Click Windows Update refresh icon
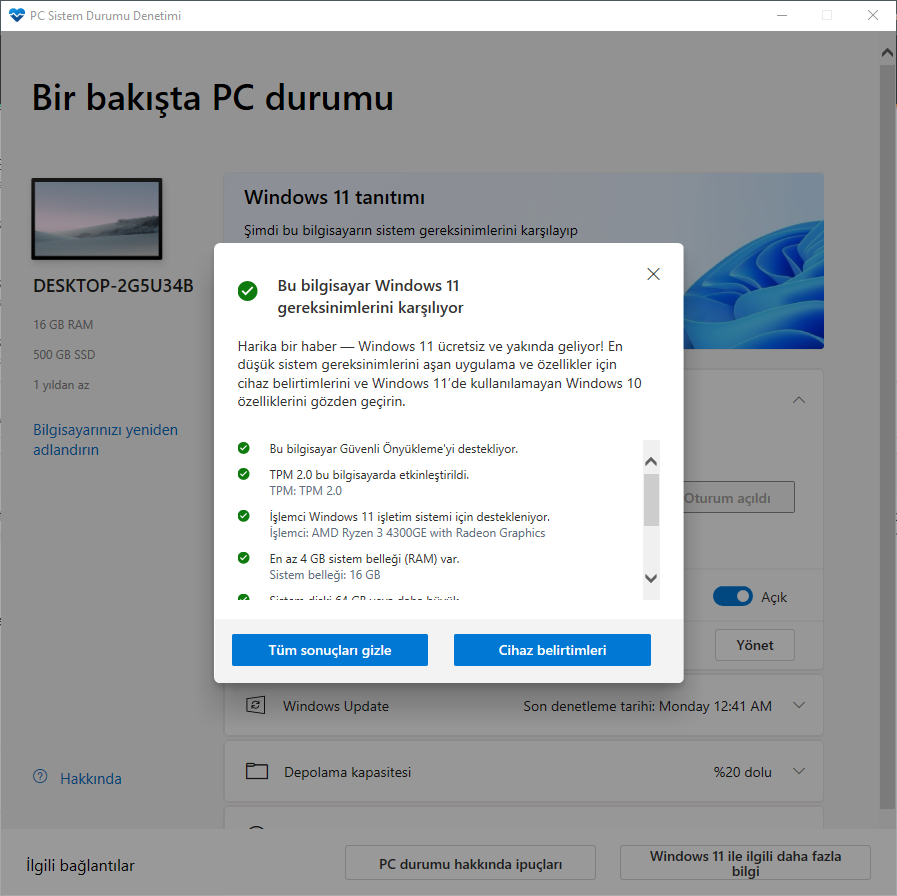This screenshot has width=897, height=896. (255, 705)
